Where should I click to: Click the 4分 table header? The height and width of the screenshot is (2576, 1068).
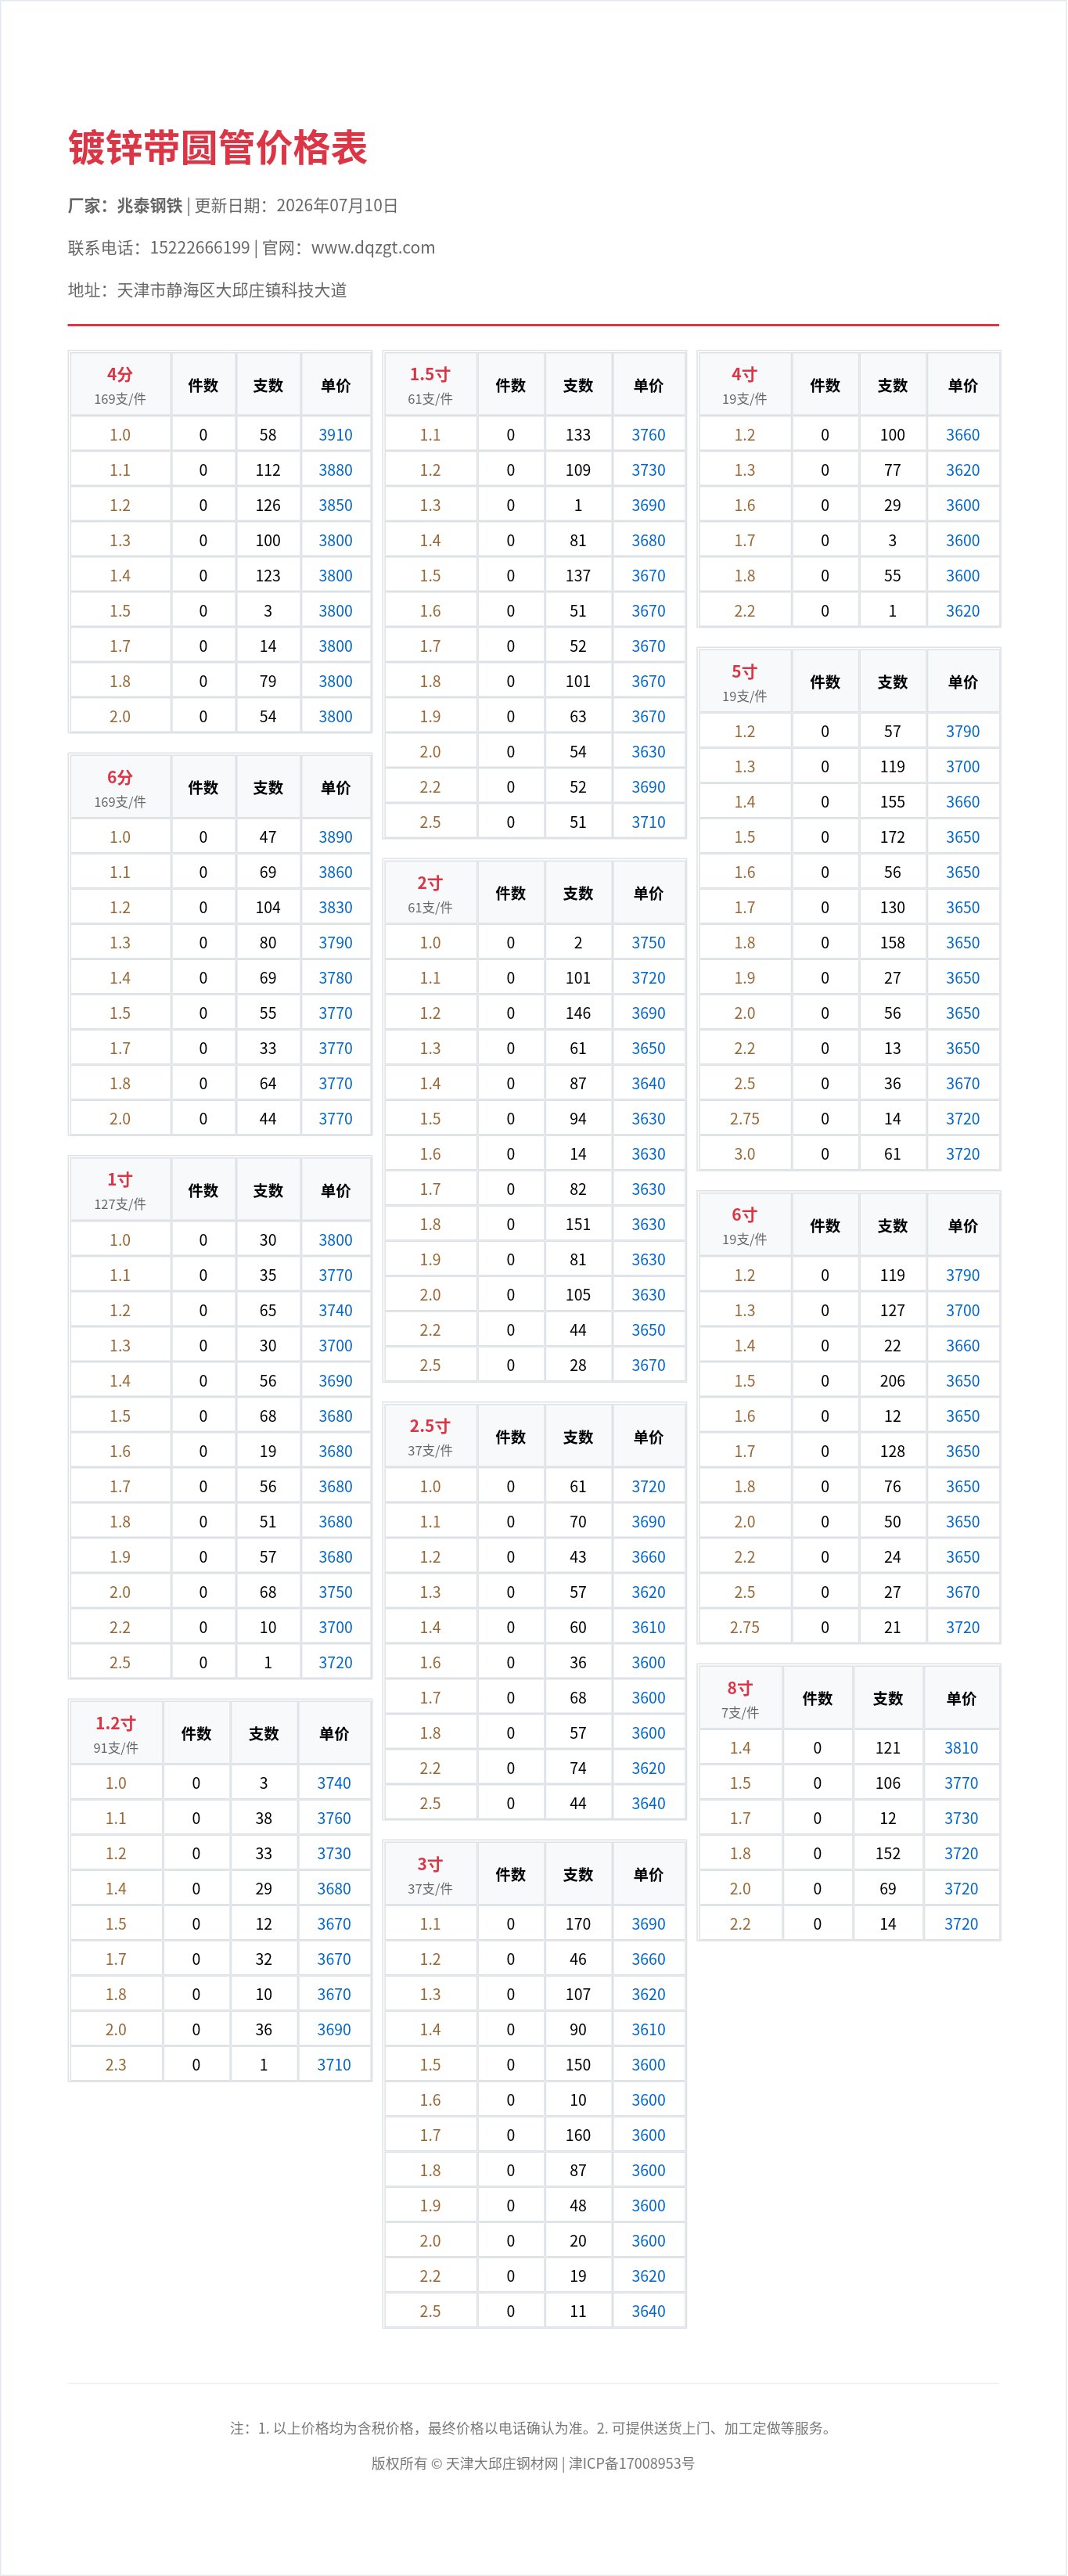(120, 384)
